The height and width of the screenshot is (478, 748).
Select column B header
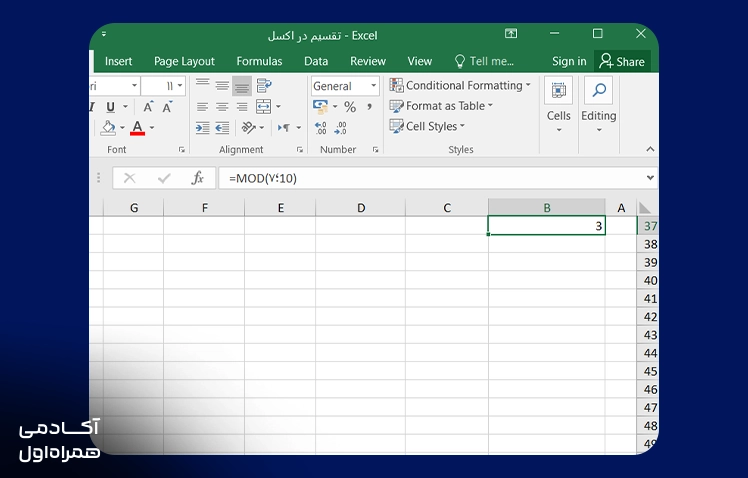click(x=547, y=208)
